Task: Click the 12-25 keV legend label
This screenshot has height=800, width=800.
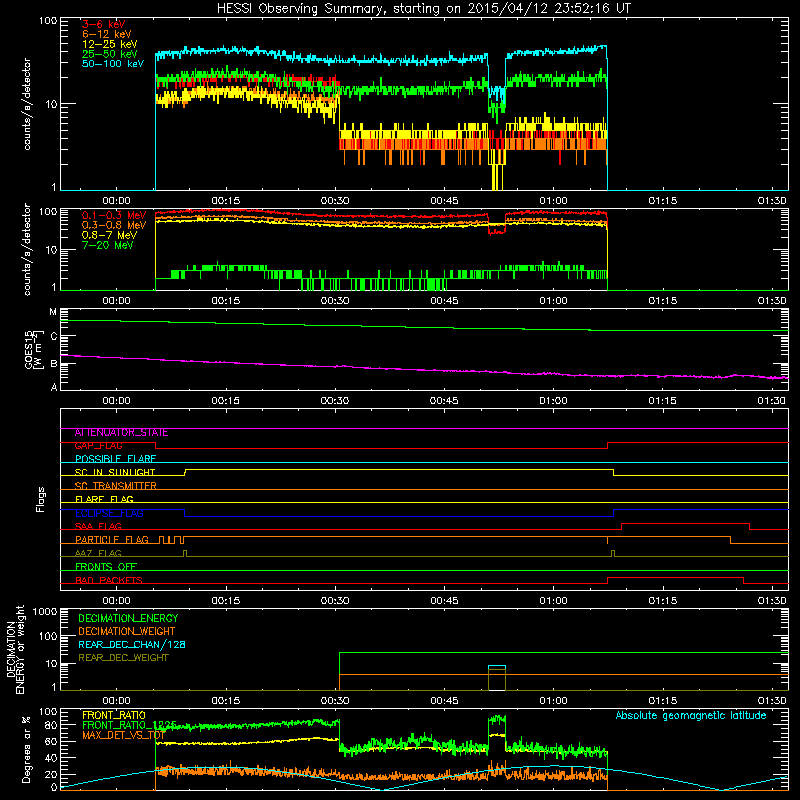Action: pos(110,44)
